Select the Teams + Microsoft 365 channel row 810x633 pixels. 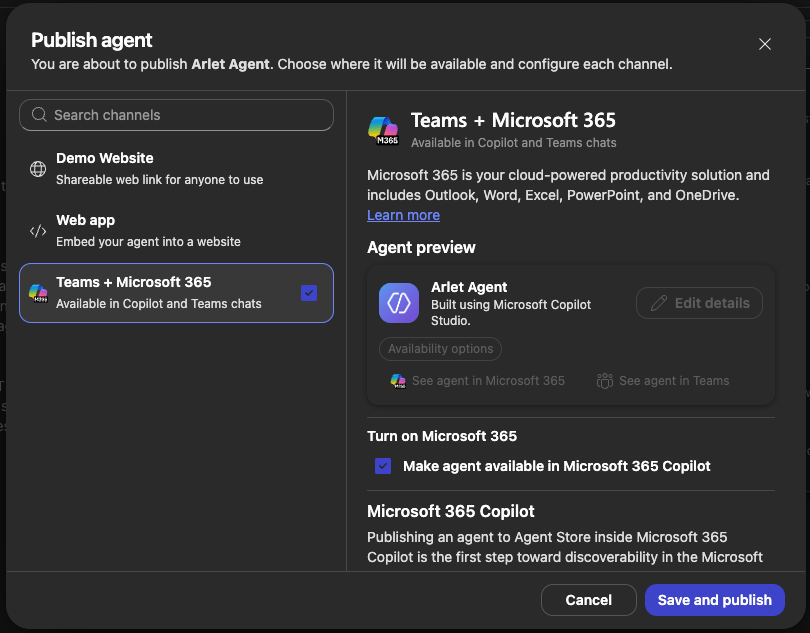pyautogui.click(x=176, y=293)
